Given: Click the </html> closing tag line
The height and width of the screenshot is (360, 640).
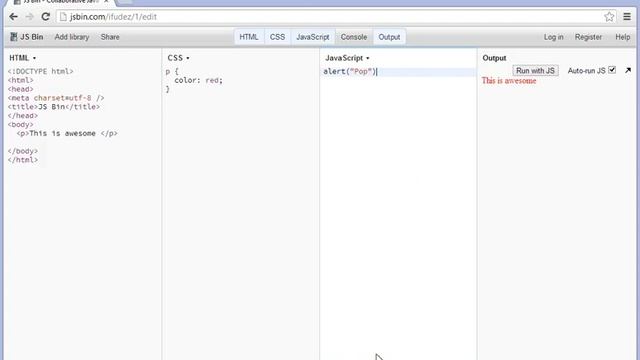Looking at the screenshot, I should tap(22, 160).
